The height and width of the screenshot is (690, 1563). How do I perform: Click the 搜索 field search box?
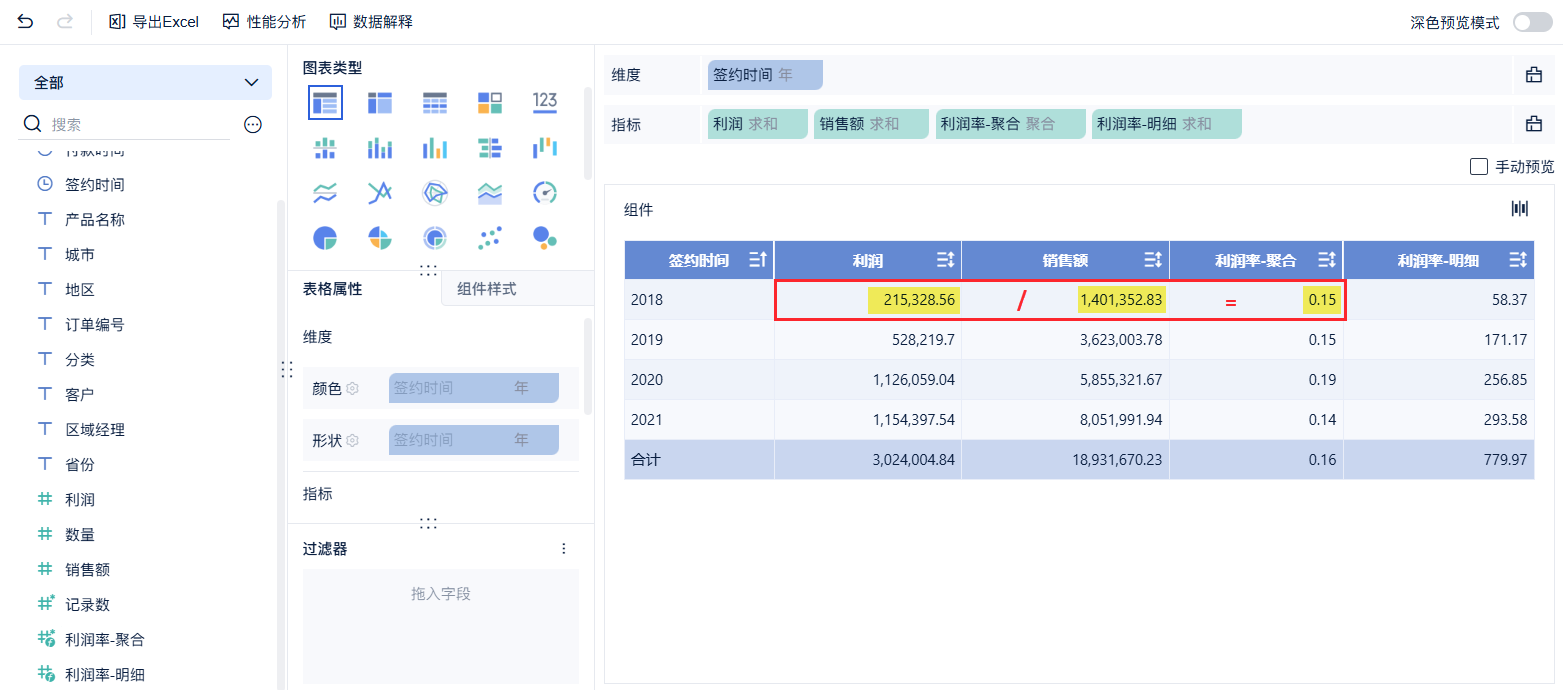(125, 124)
